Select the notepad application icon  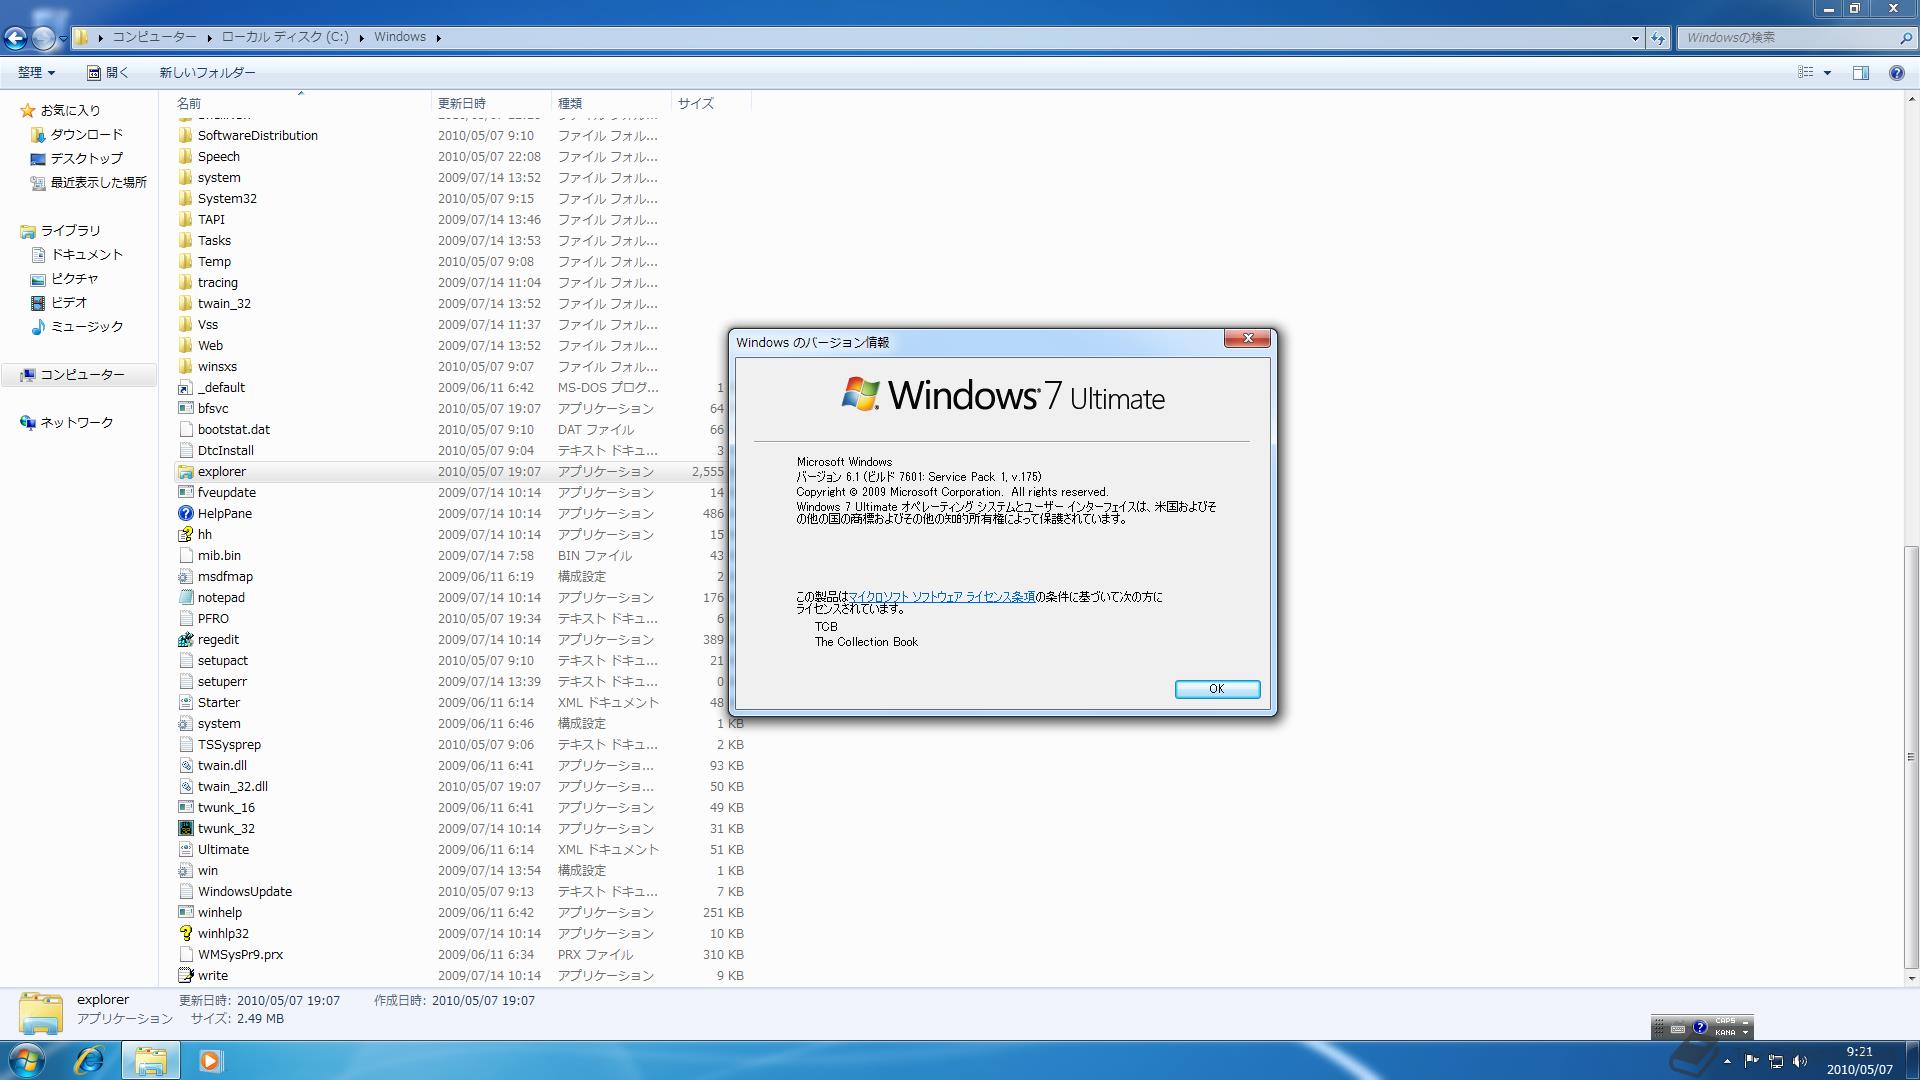[185, 598]
